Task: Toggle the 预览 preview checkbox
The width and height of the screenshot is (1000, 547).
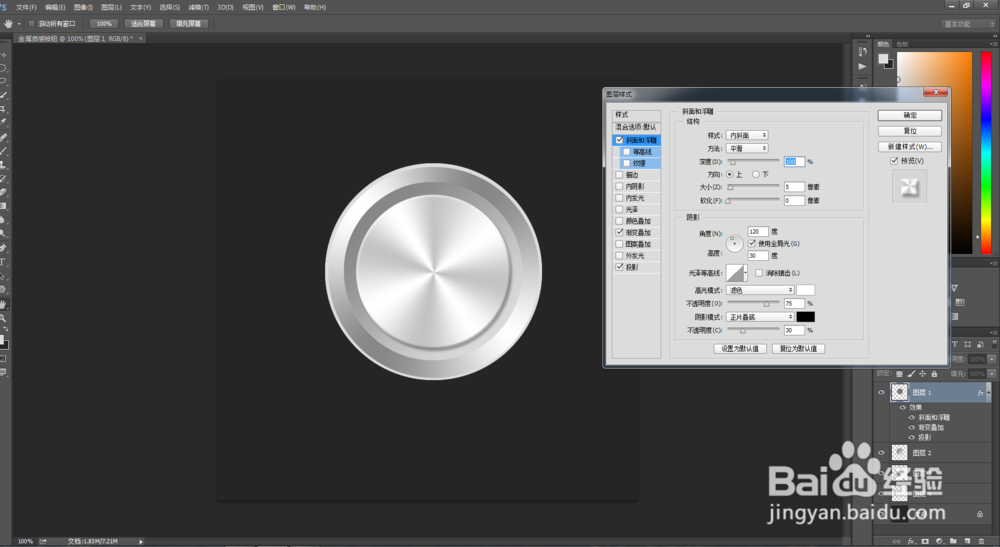Action: coord(894,161)
